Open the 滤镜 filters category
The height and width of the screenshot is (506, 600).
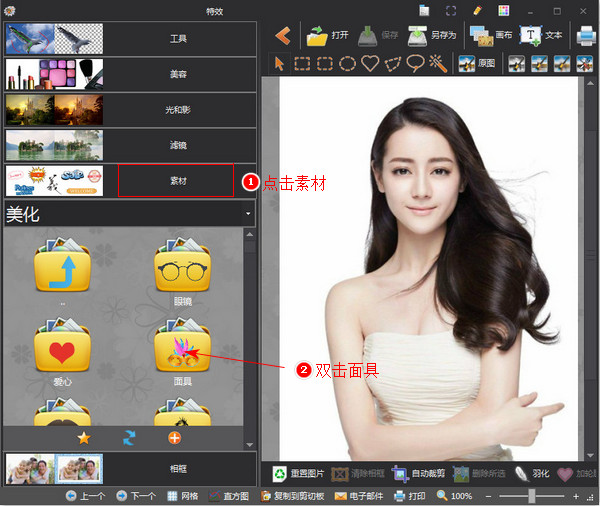click(130, 145)
